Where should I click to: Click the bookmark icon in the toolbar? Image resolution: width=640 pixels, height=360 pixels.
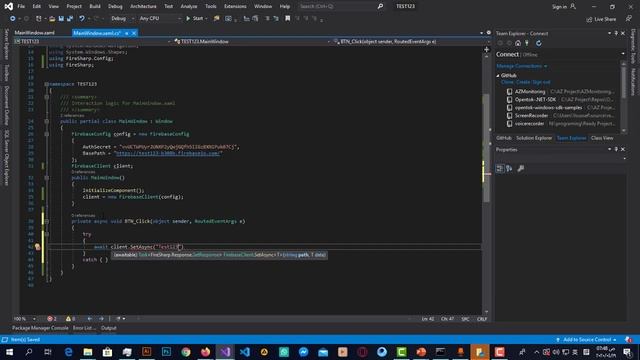(287, 19)
